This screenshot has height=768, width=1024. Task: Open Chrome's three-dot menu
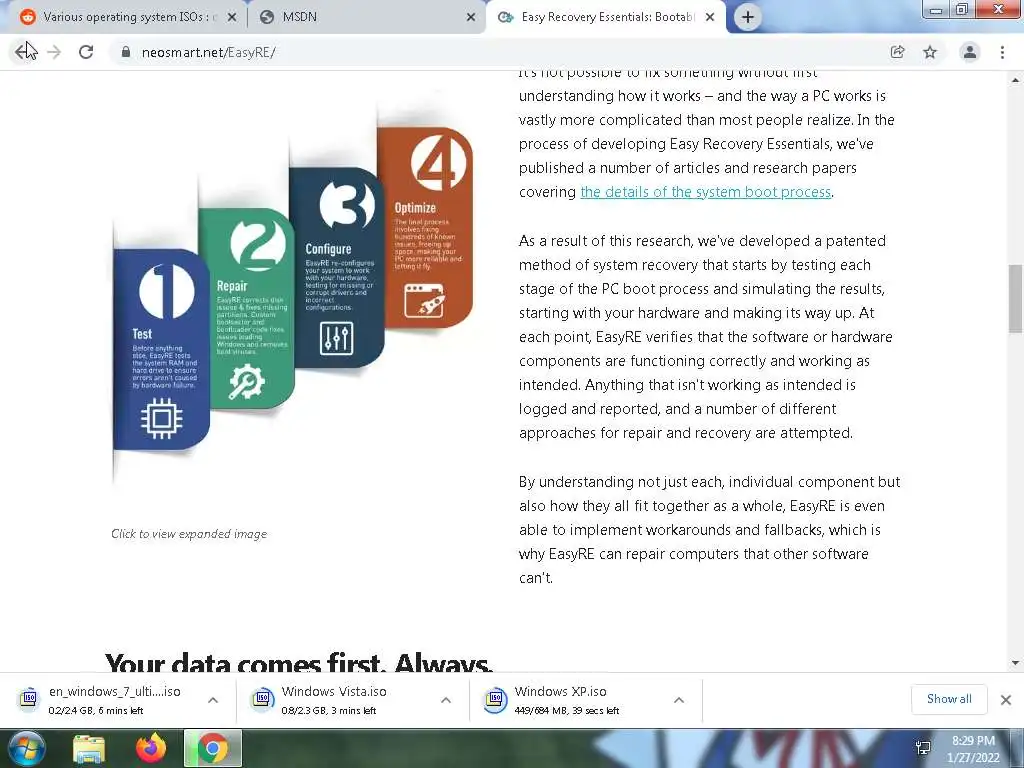[1002, 52]
